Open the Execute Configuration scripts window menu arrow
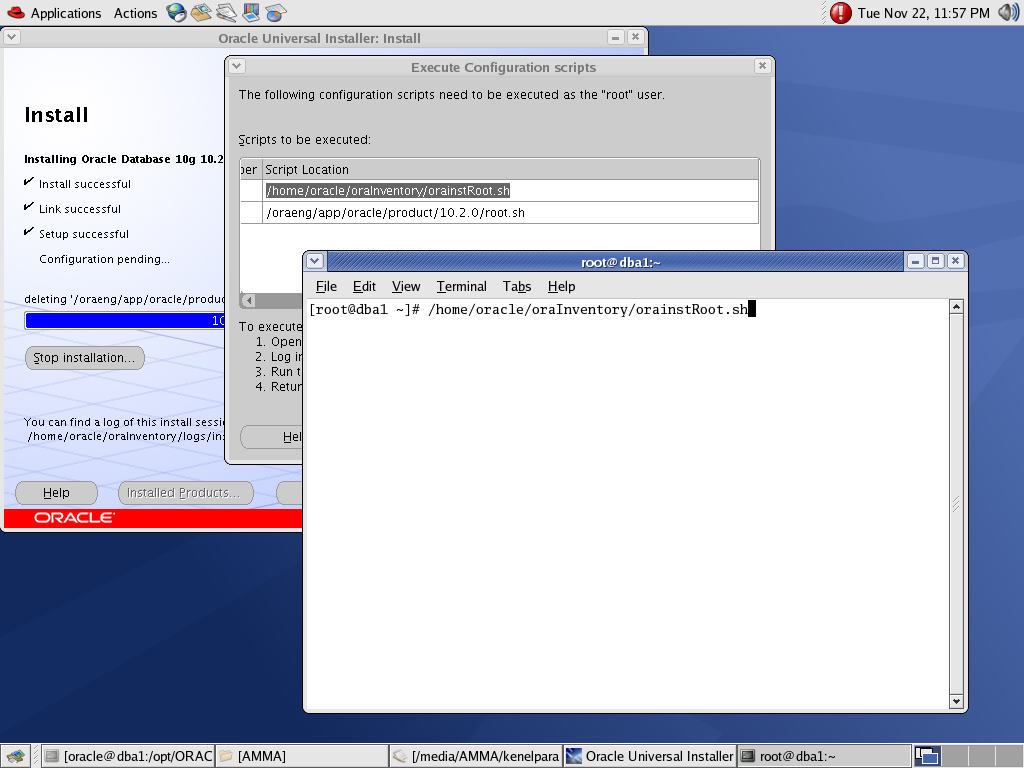Viewport: 1024px width, 768px height. point(237,66)
